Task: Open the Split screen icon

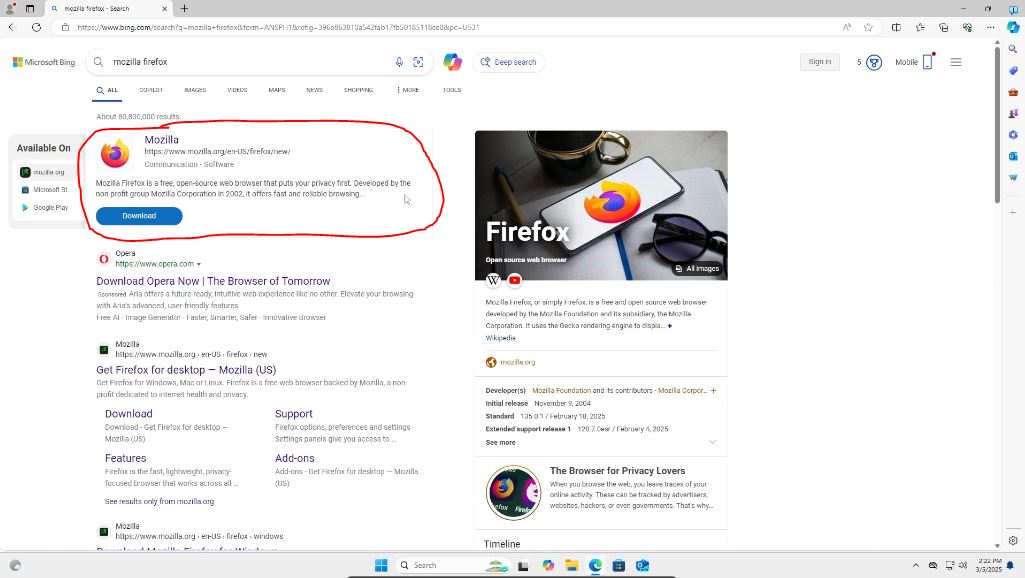Action: click(x=896, y=27)
